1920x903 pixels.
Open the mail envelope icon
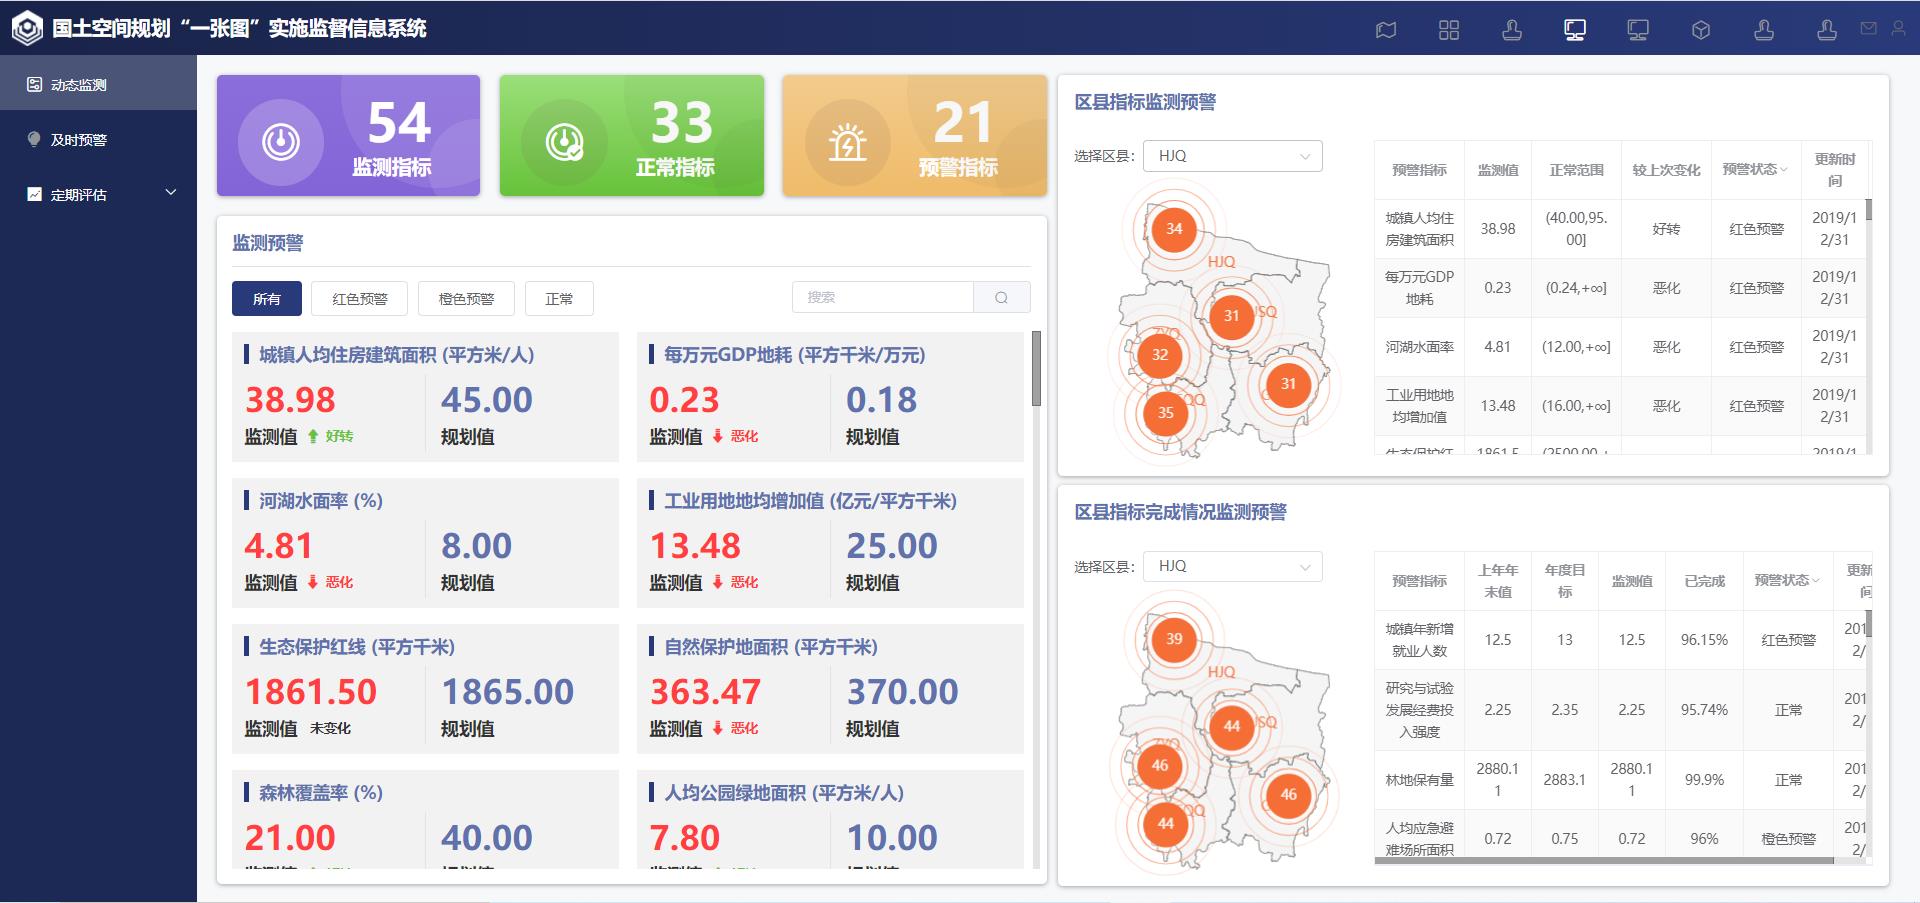coord(1868,29)
